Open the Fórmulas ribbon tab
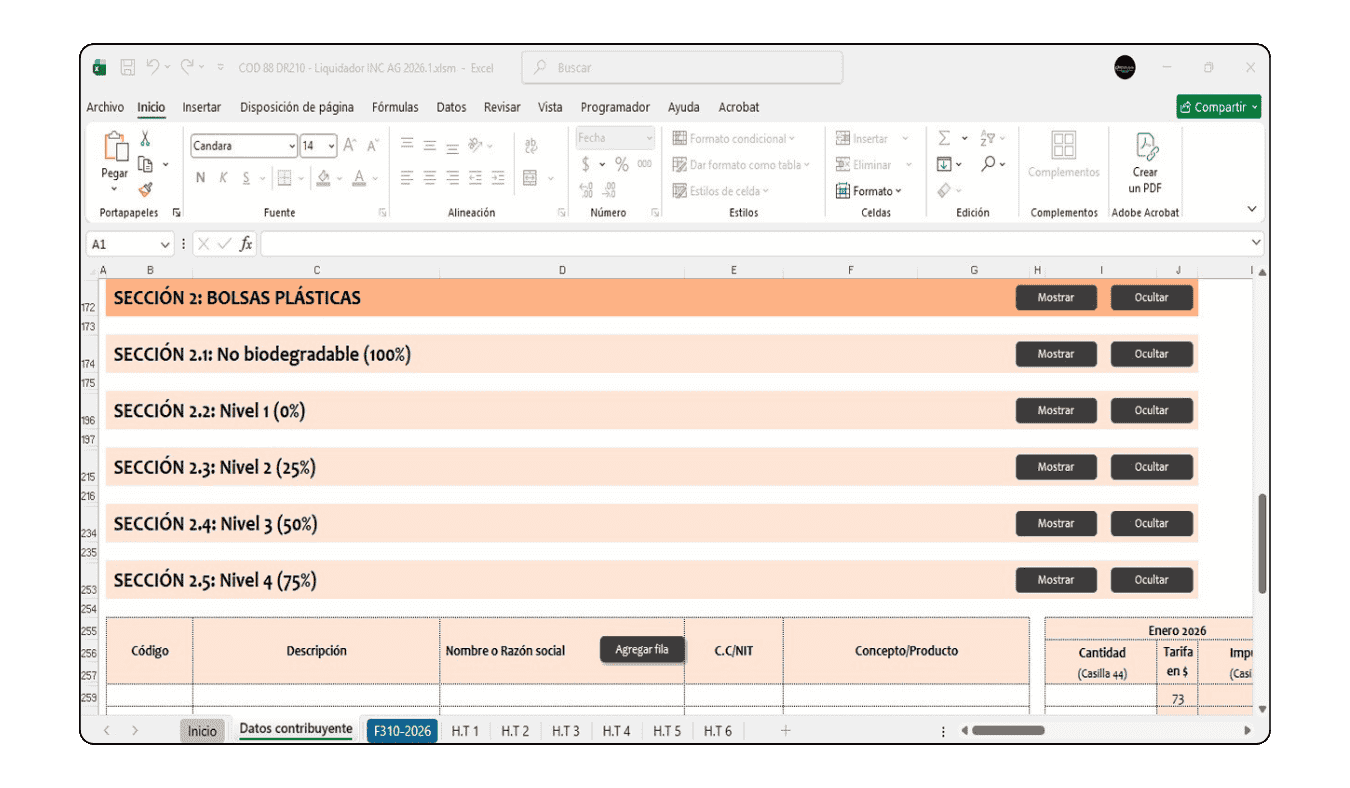Screen dimensions: 1350x788 (x=395, y=107)
